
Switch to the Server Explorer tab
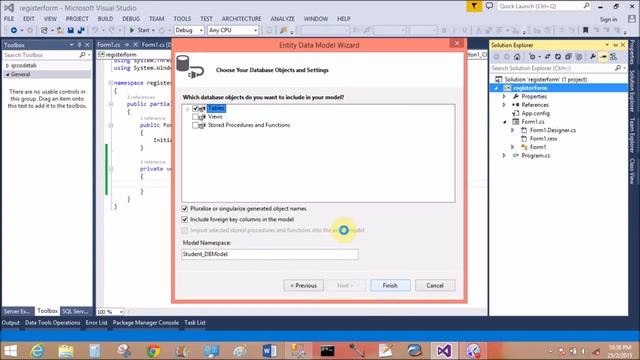(17, 311)
